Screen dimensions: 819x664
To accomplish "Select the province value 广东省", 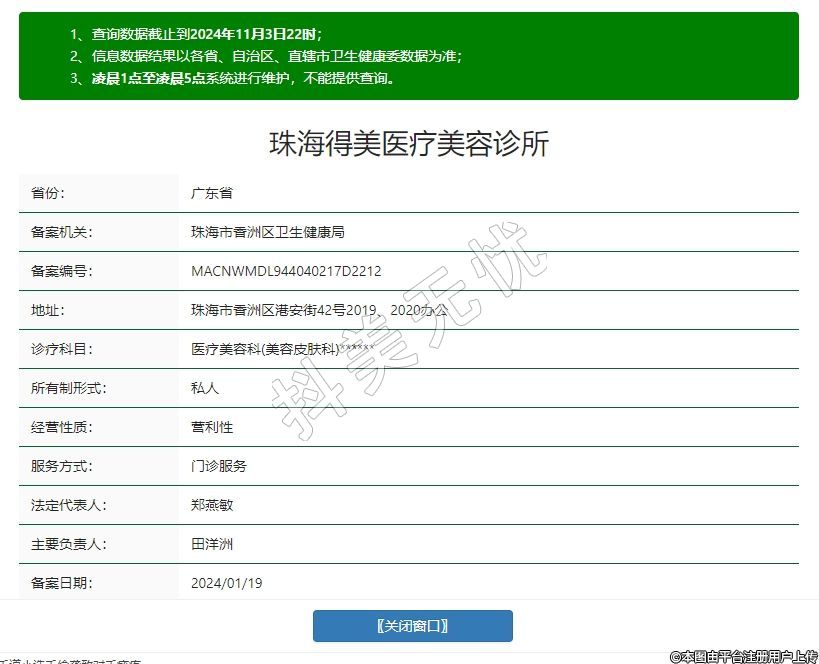I will coord(212,193).
